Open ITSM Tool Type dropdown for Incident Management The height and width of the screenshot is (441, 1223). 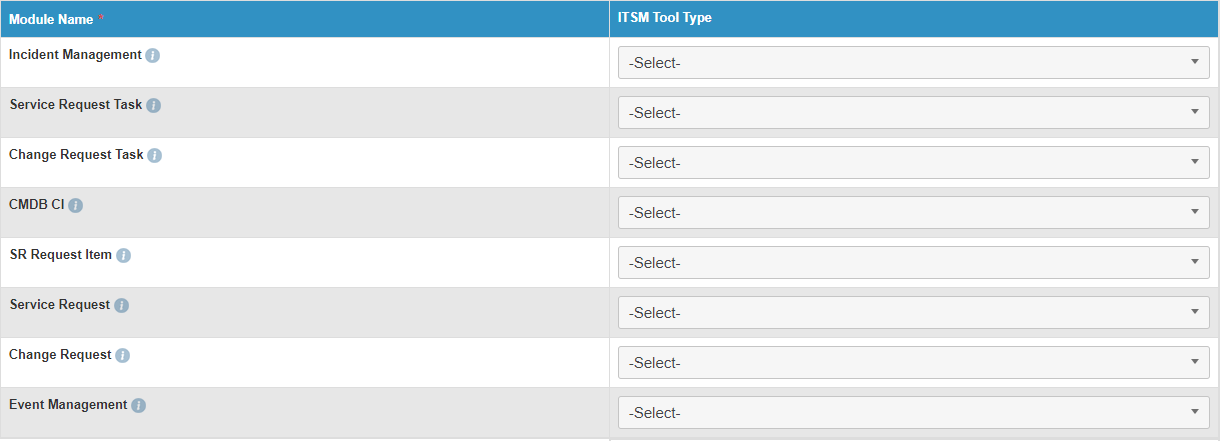(913, 63)
